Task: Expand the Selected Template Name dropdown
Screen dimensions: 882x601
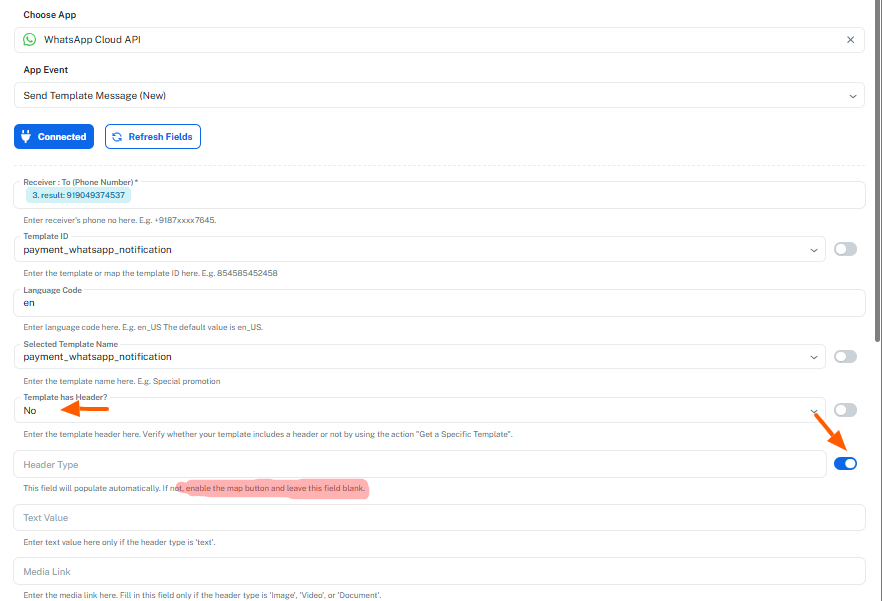Action: coord(420,357)
